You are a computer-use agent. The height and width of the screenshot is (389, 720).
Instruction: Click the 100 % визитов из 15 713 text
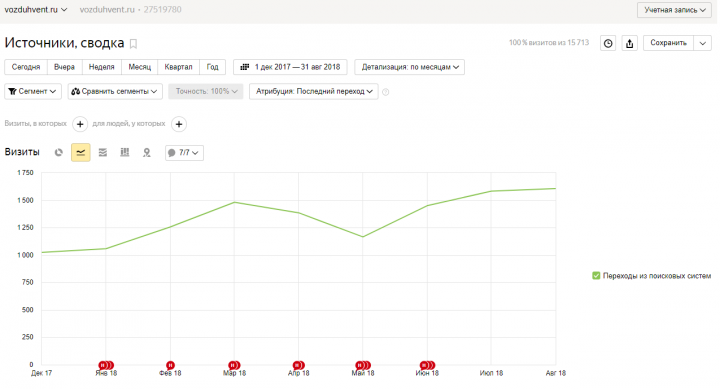[549, 43]
